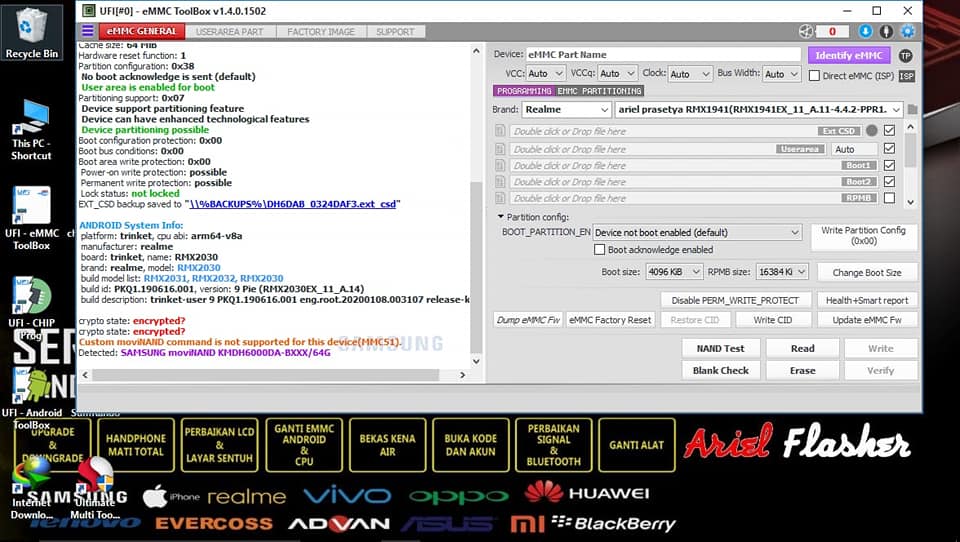
Task: Switch to the FACTORY IMAGE tab
Action: click(321, 31)
